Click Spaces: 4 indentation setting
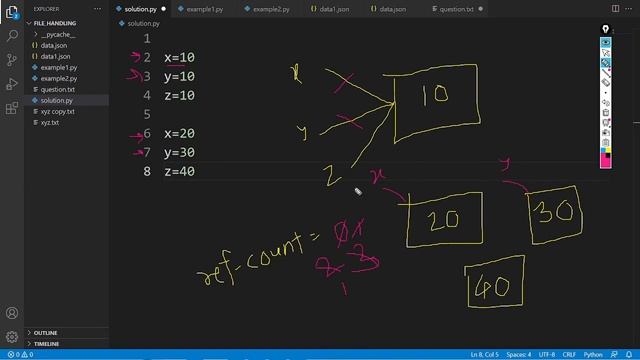 coord(518,354)
